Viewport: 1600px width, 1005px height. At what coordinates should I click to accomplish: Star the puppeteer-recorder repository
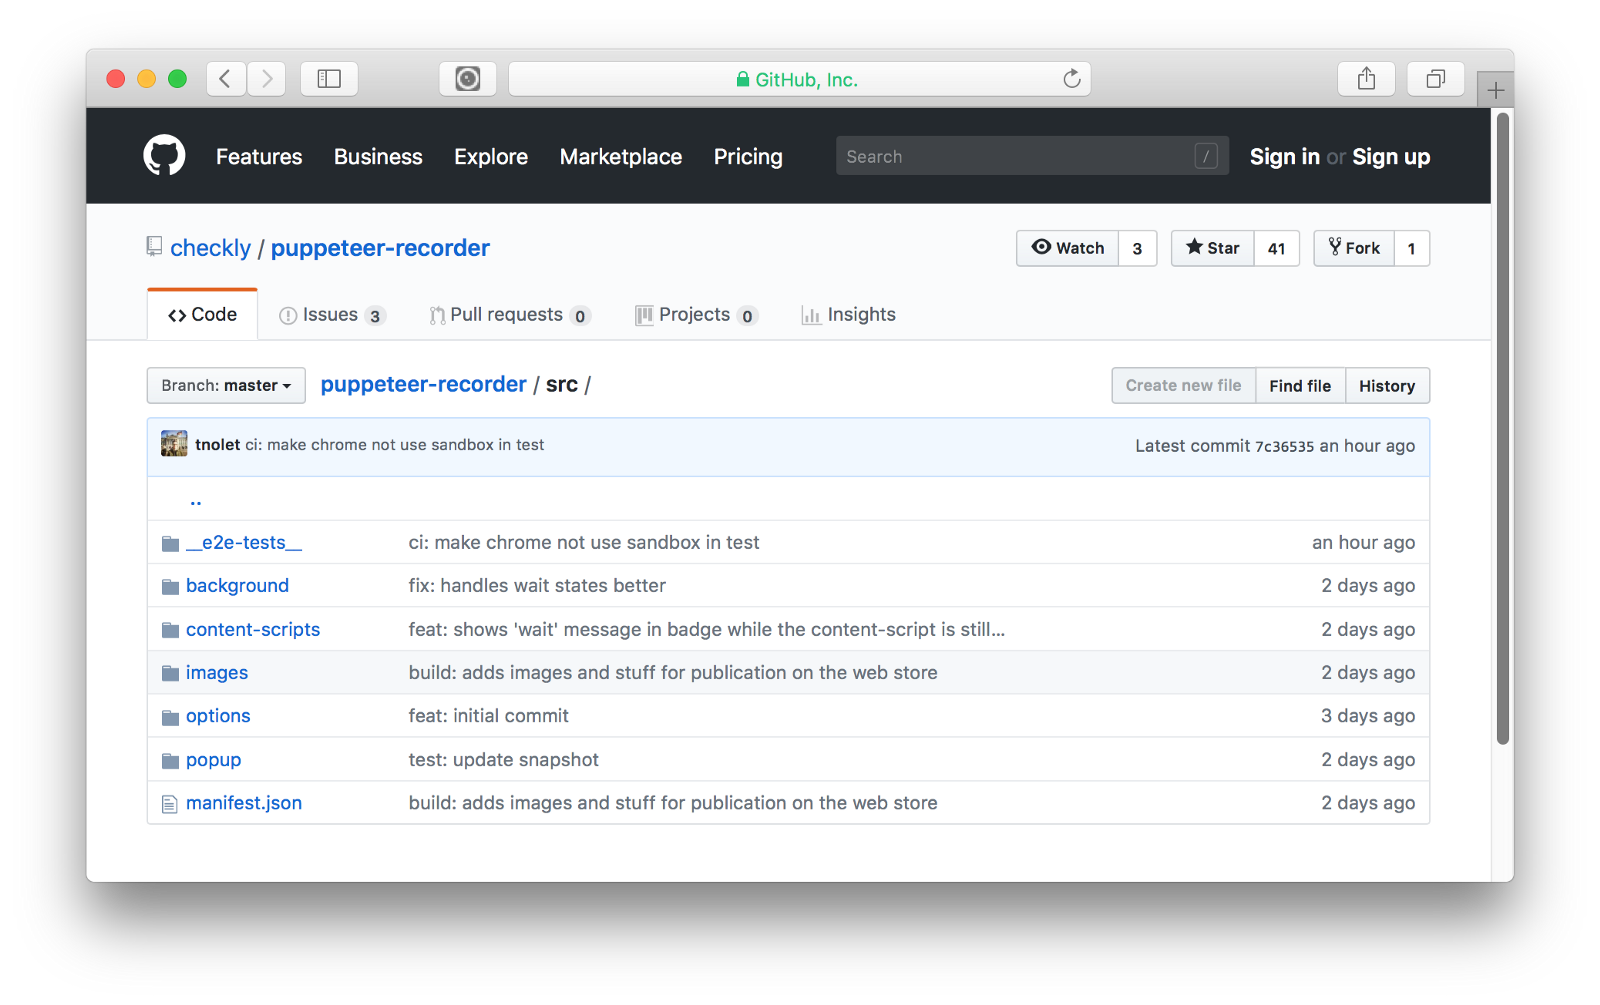pos(1213,248)
